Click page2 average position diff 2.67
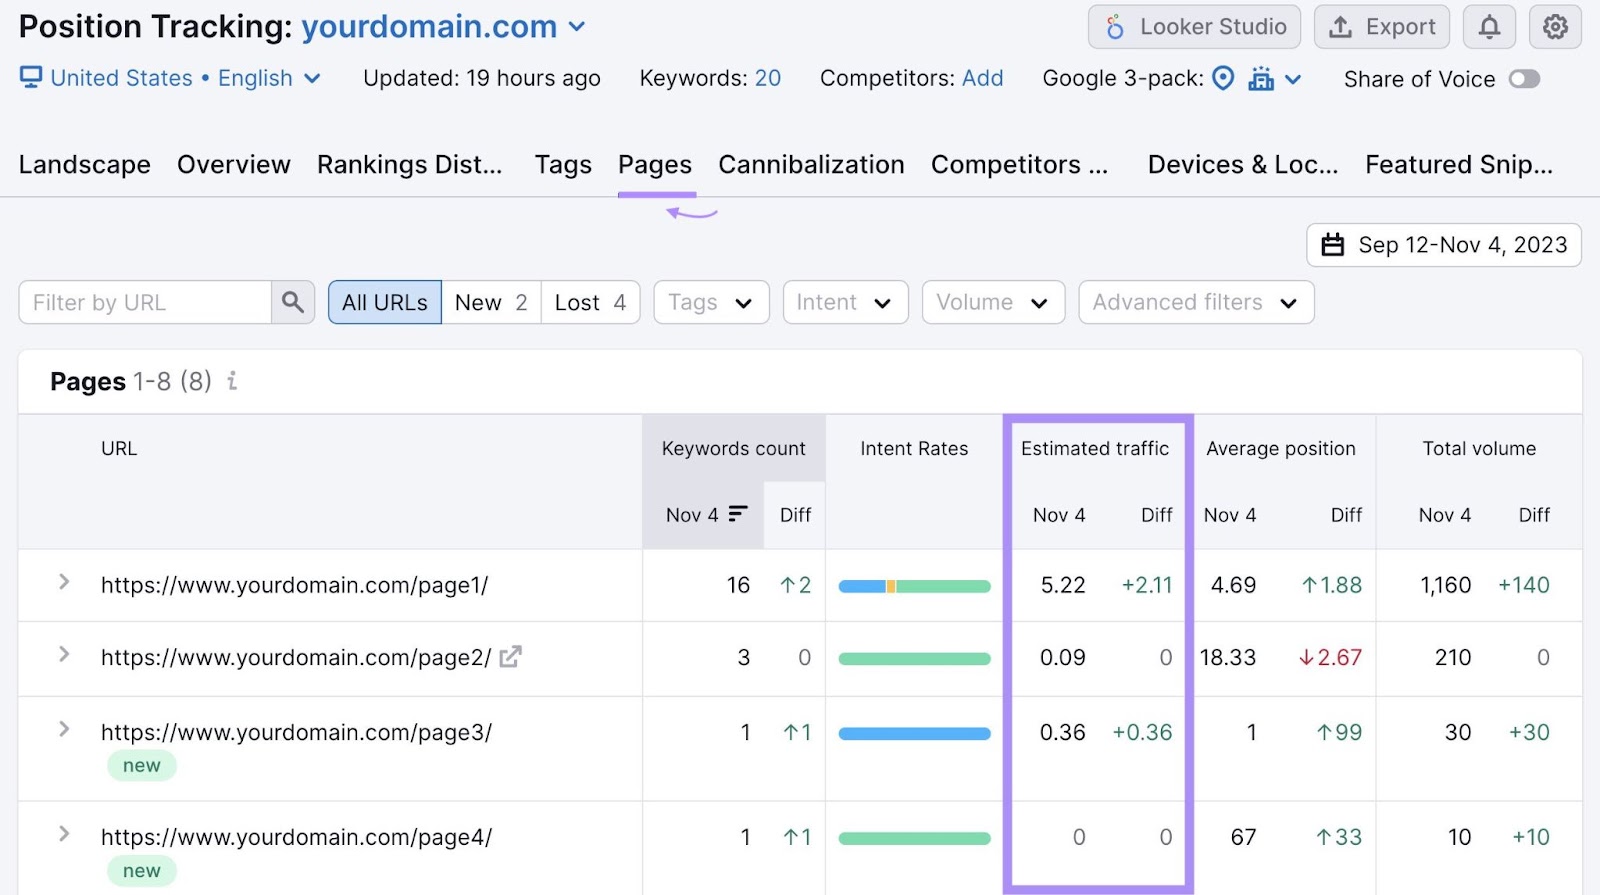 (x=1330, y=657)
